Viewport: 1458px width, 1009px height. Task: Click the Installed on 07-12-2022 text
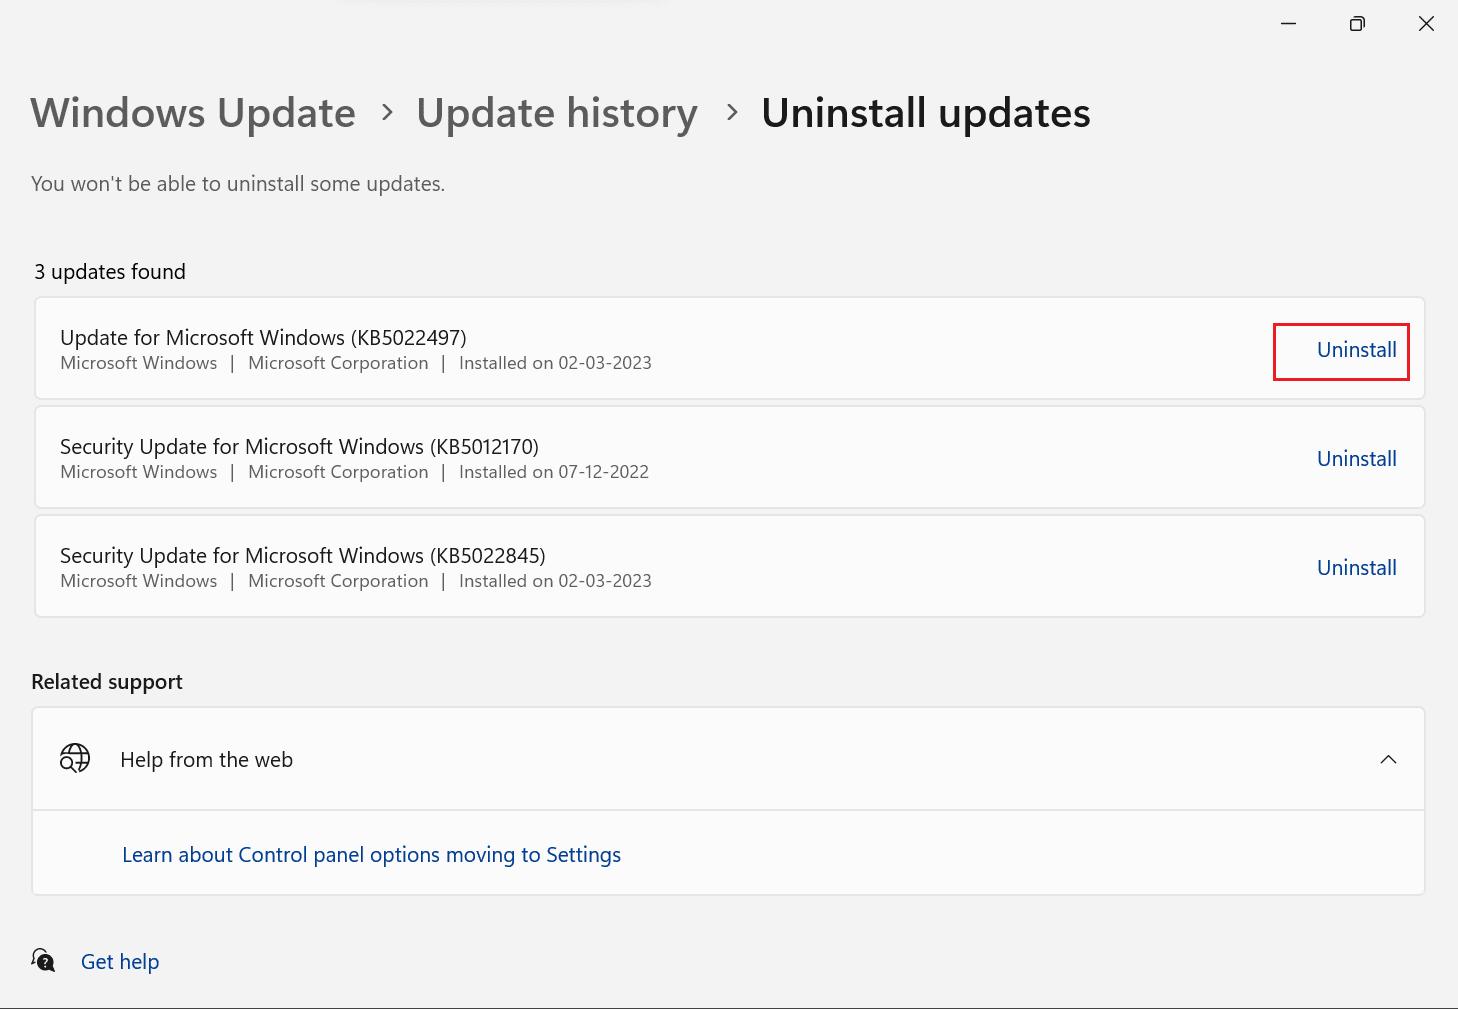[554, 472]
